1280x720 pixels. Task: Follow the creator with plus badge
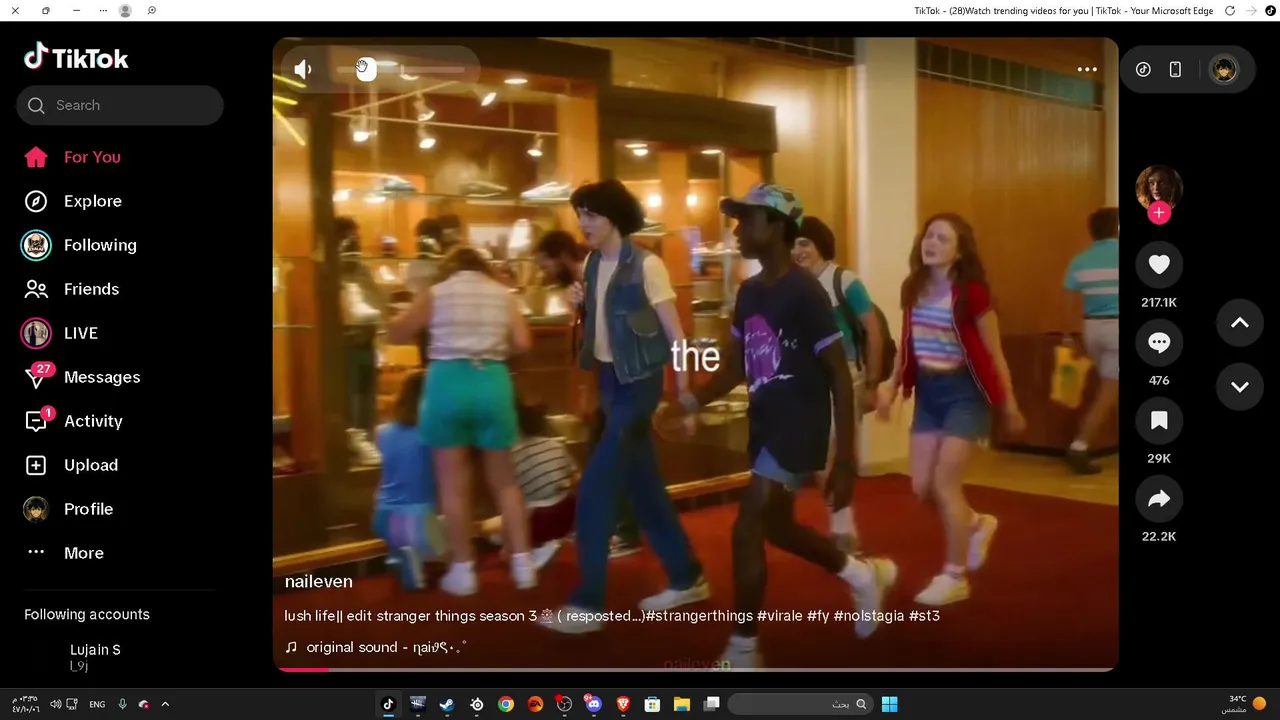point(1159,213)
